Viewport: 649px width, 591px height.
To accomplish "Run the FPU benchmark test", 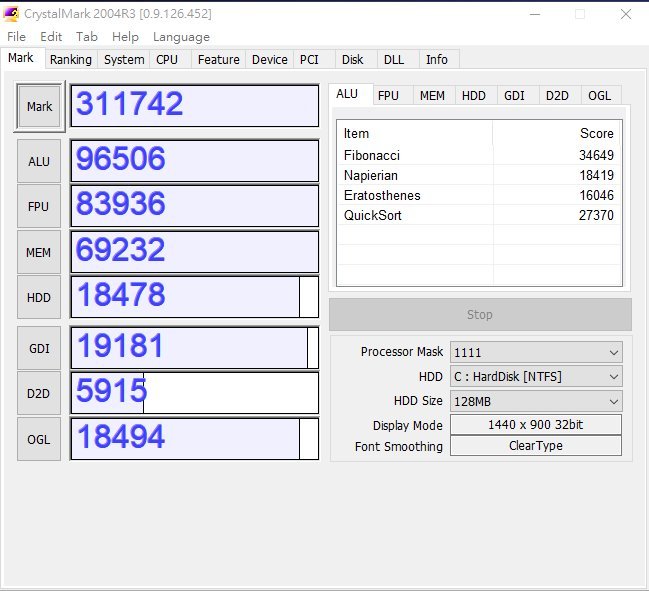I will 40,206.
